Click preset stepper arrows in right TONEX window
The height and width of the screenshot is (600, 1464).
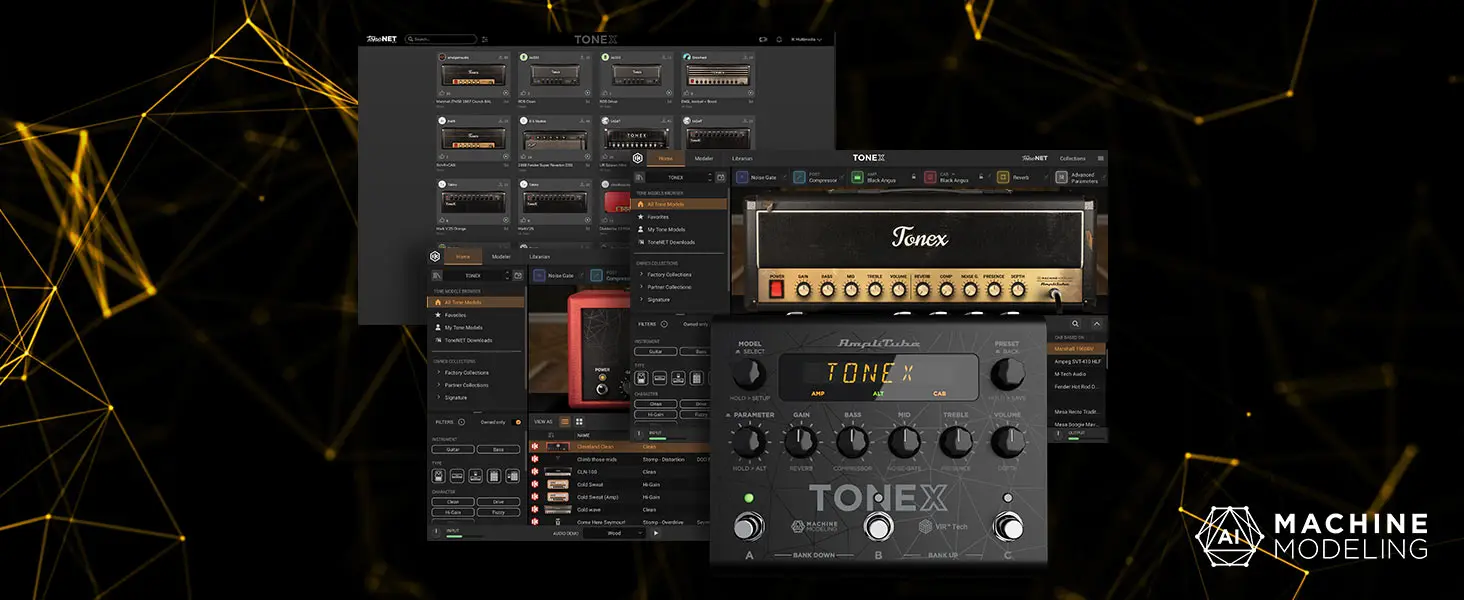708,177
